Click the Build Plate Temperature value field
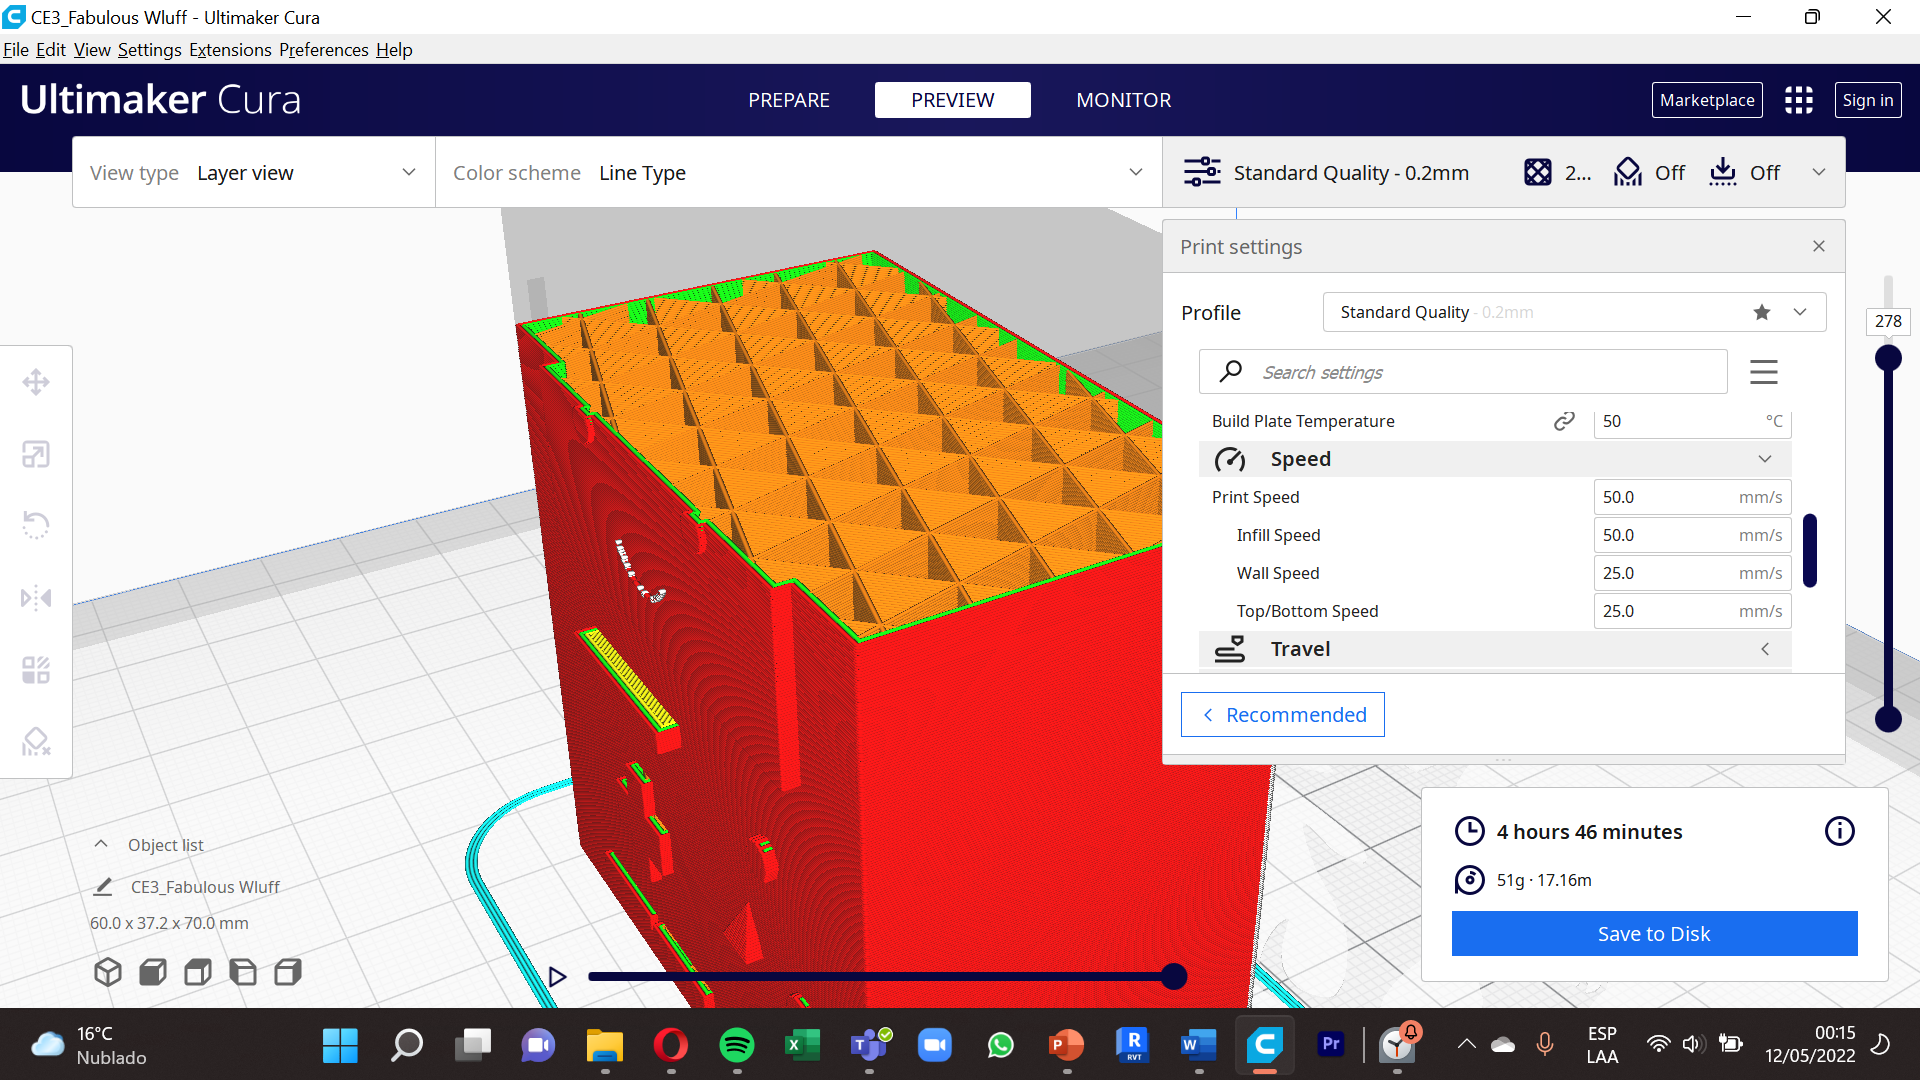The width and height of the screenshot is (1920, 1080). (x=1692, y=421)
